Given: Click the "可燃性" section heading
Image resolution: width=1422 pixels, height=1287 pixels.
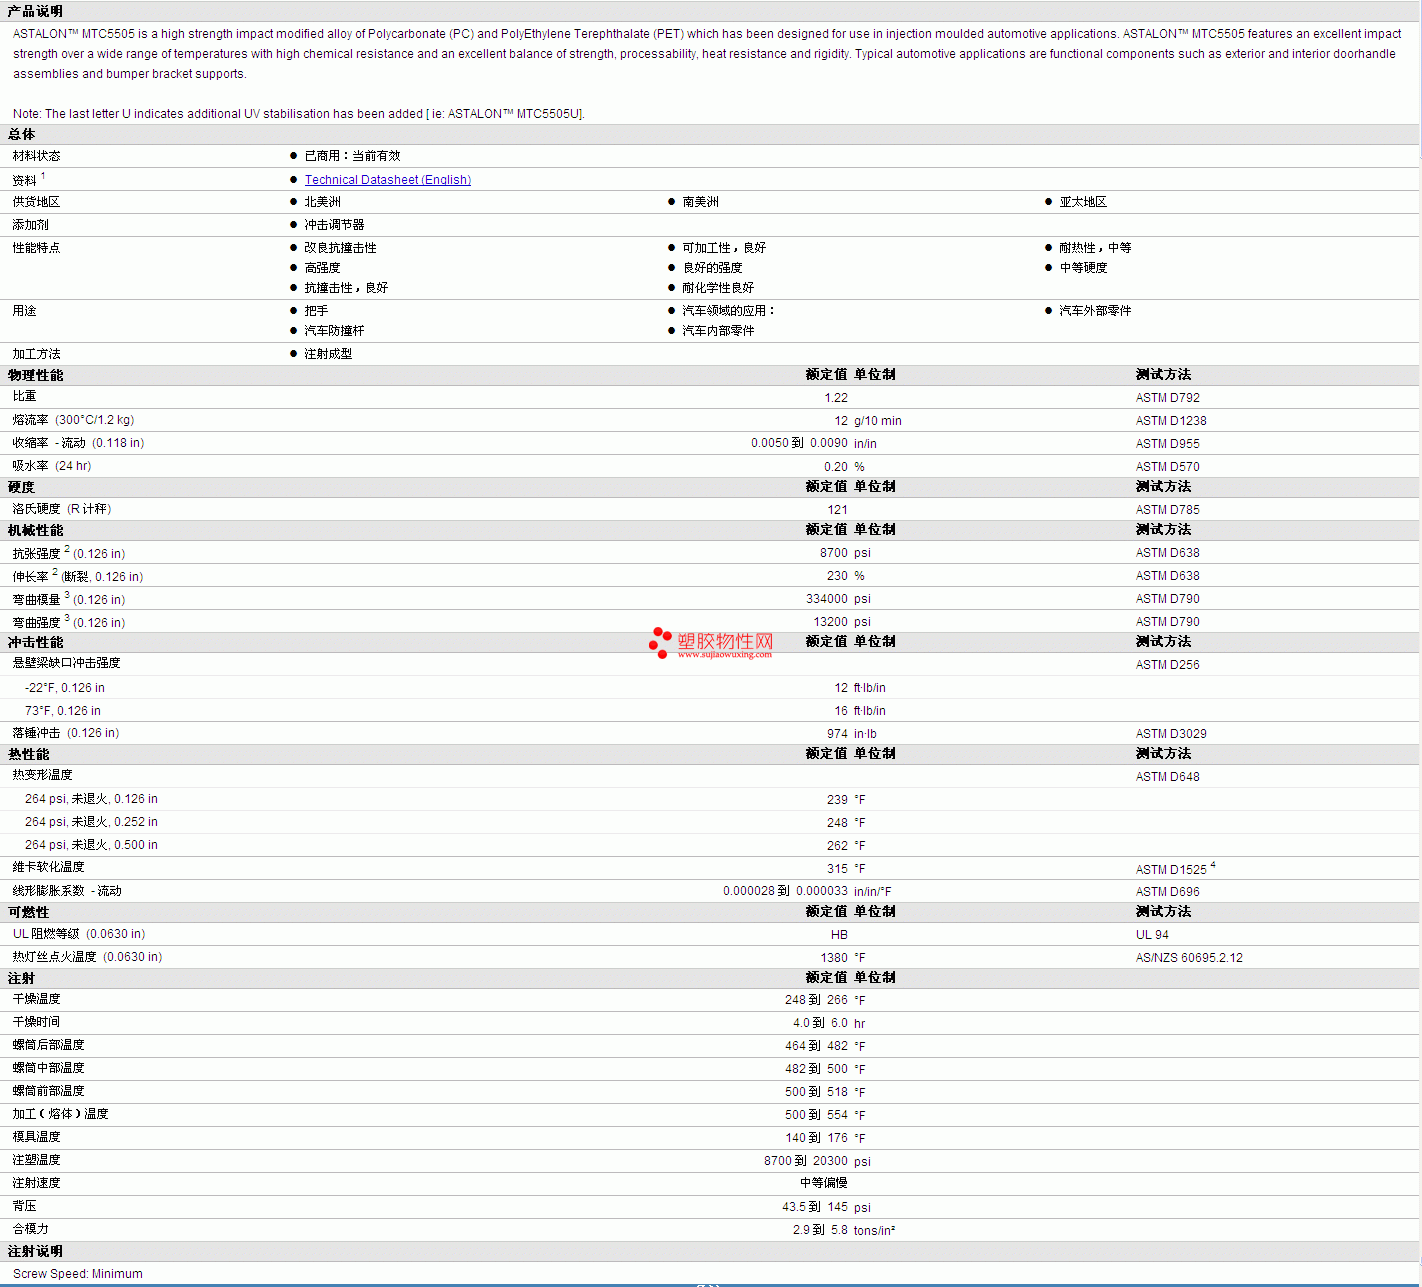Looking at the screenshot, I should pyautogui.click(x=28, y=912).
